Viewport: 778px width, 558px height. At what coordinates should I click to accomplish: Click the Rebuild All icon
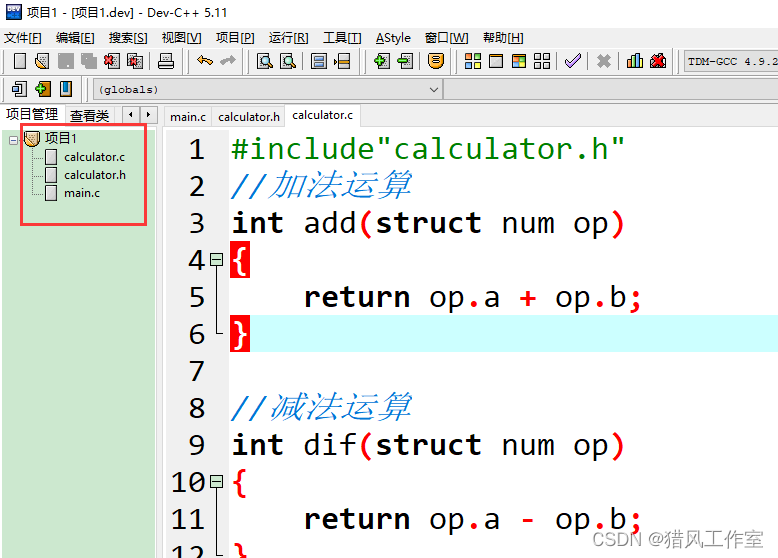click(542, 61)
